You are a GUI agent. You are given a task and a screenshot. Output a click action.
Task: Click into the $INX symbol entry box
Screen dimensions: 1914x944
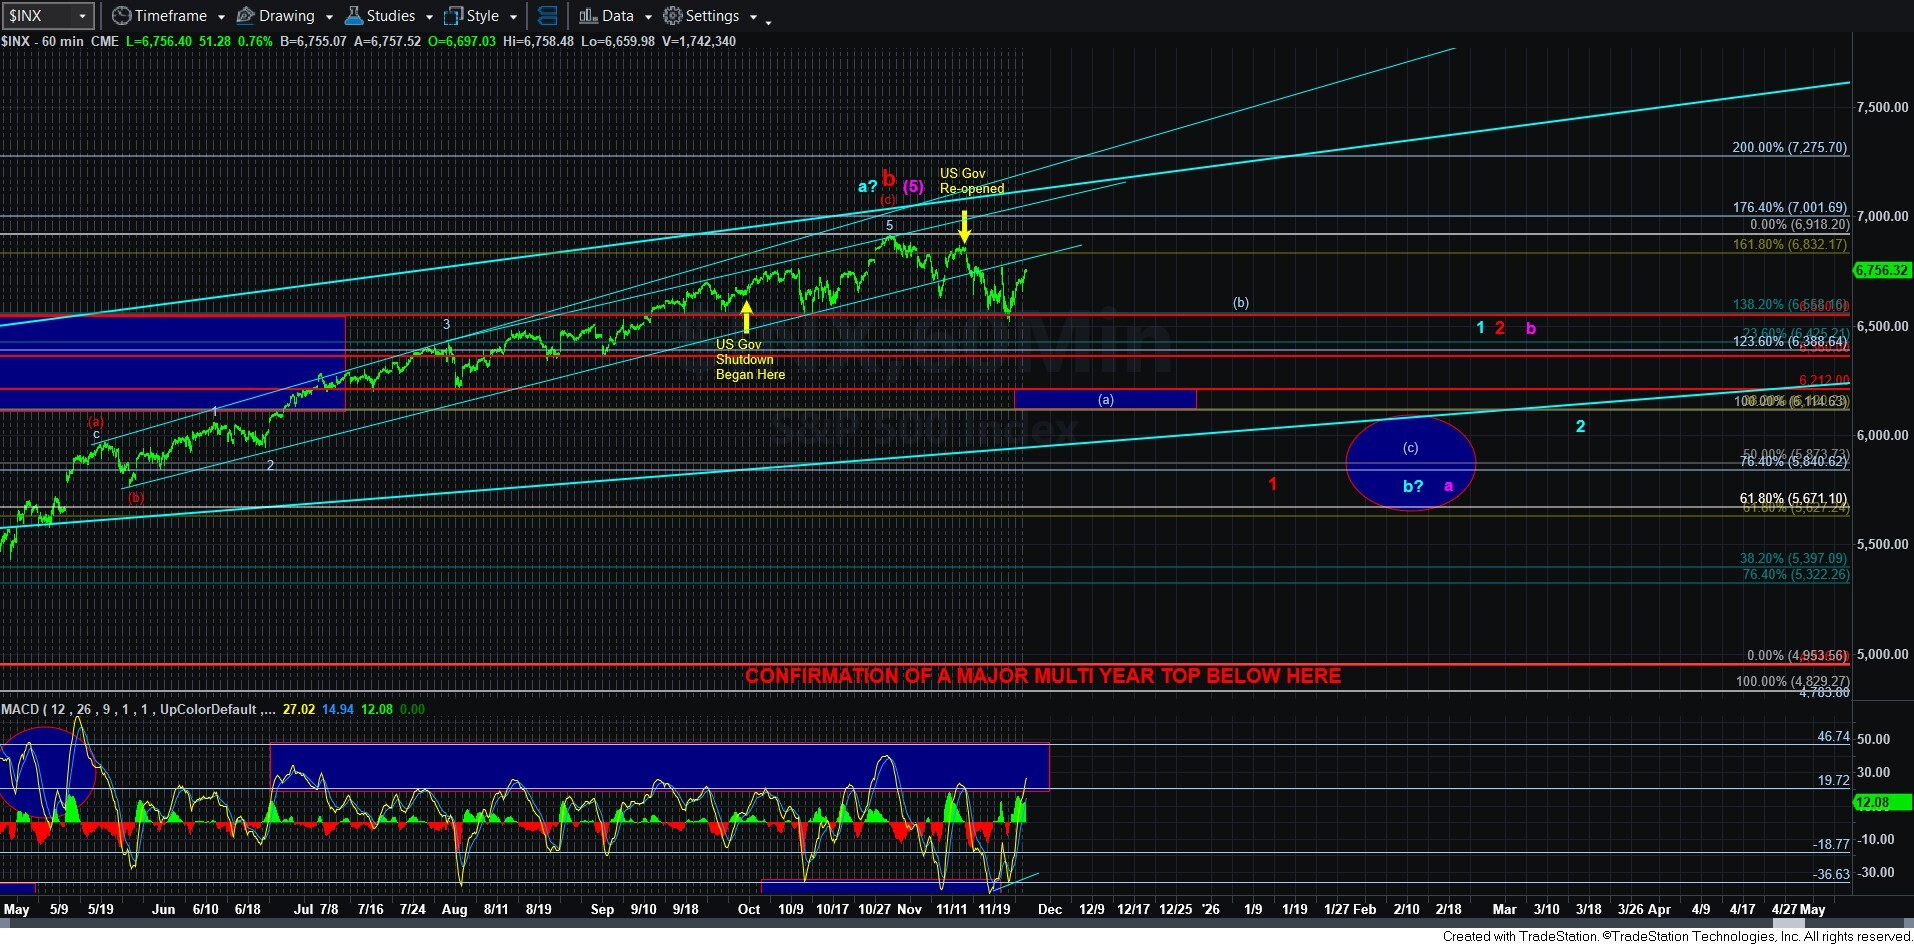tap(38, 16)
